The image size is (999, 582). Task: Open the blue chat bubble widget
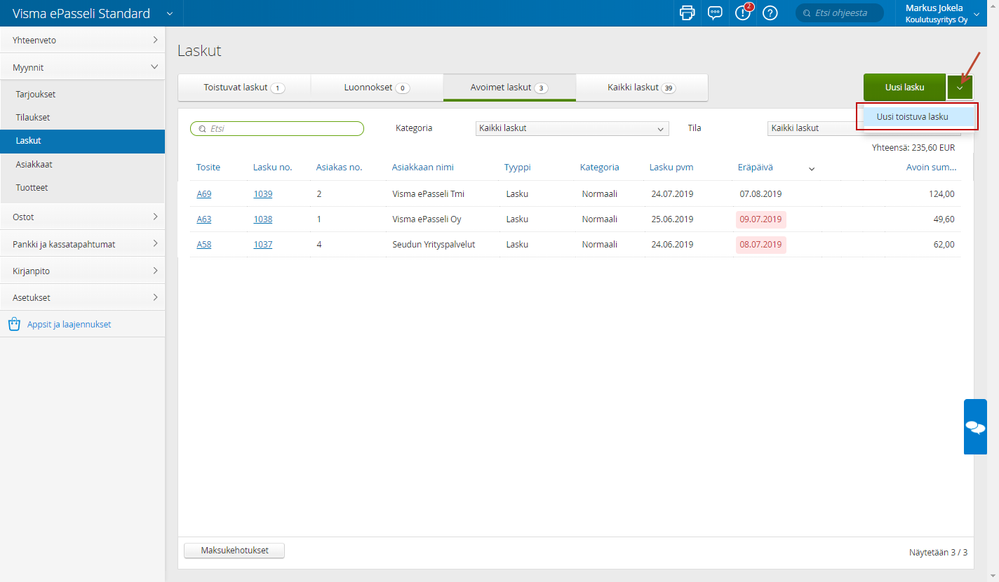[975, 426]
